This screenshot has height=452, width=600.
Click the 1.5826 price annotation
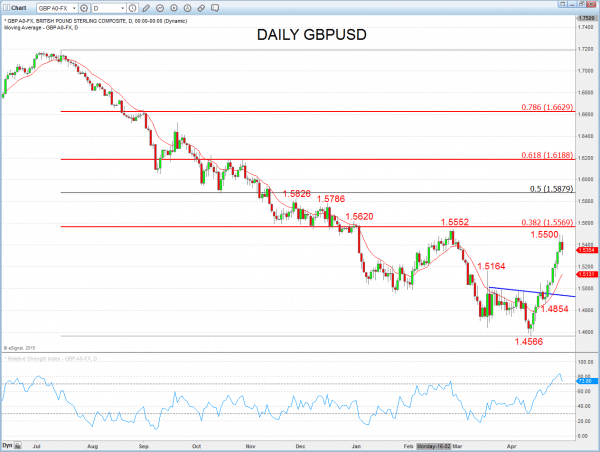[x=297, y=194]
